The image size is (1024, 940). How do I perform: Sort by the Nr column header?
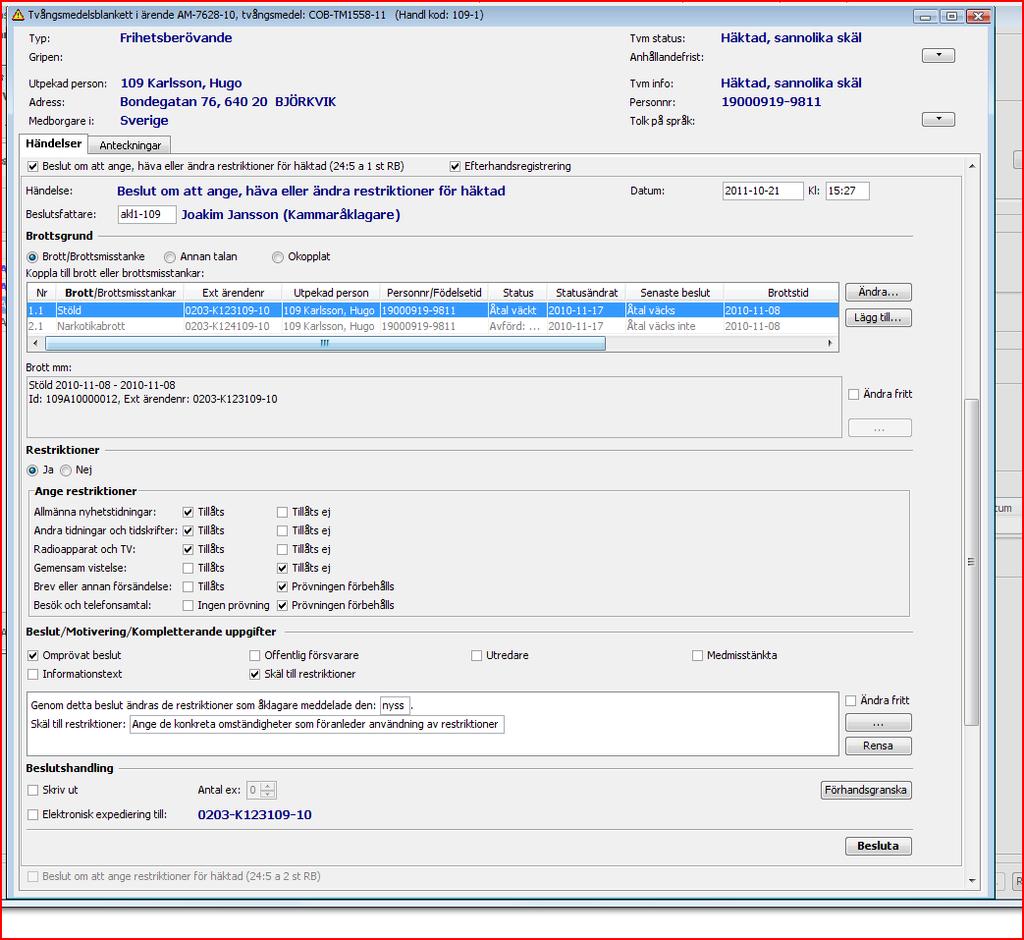(x=42, y=293)
